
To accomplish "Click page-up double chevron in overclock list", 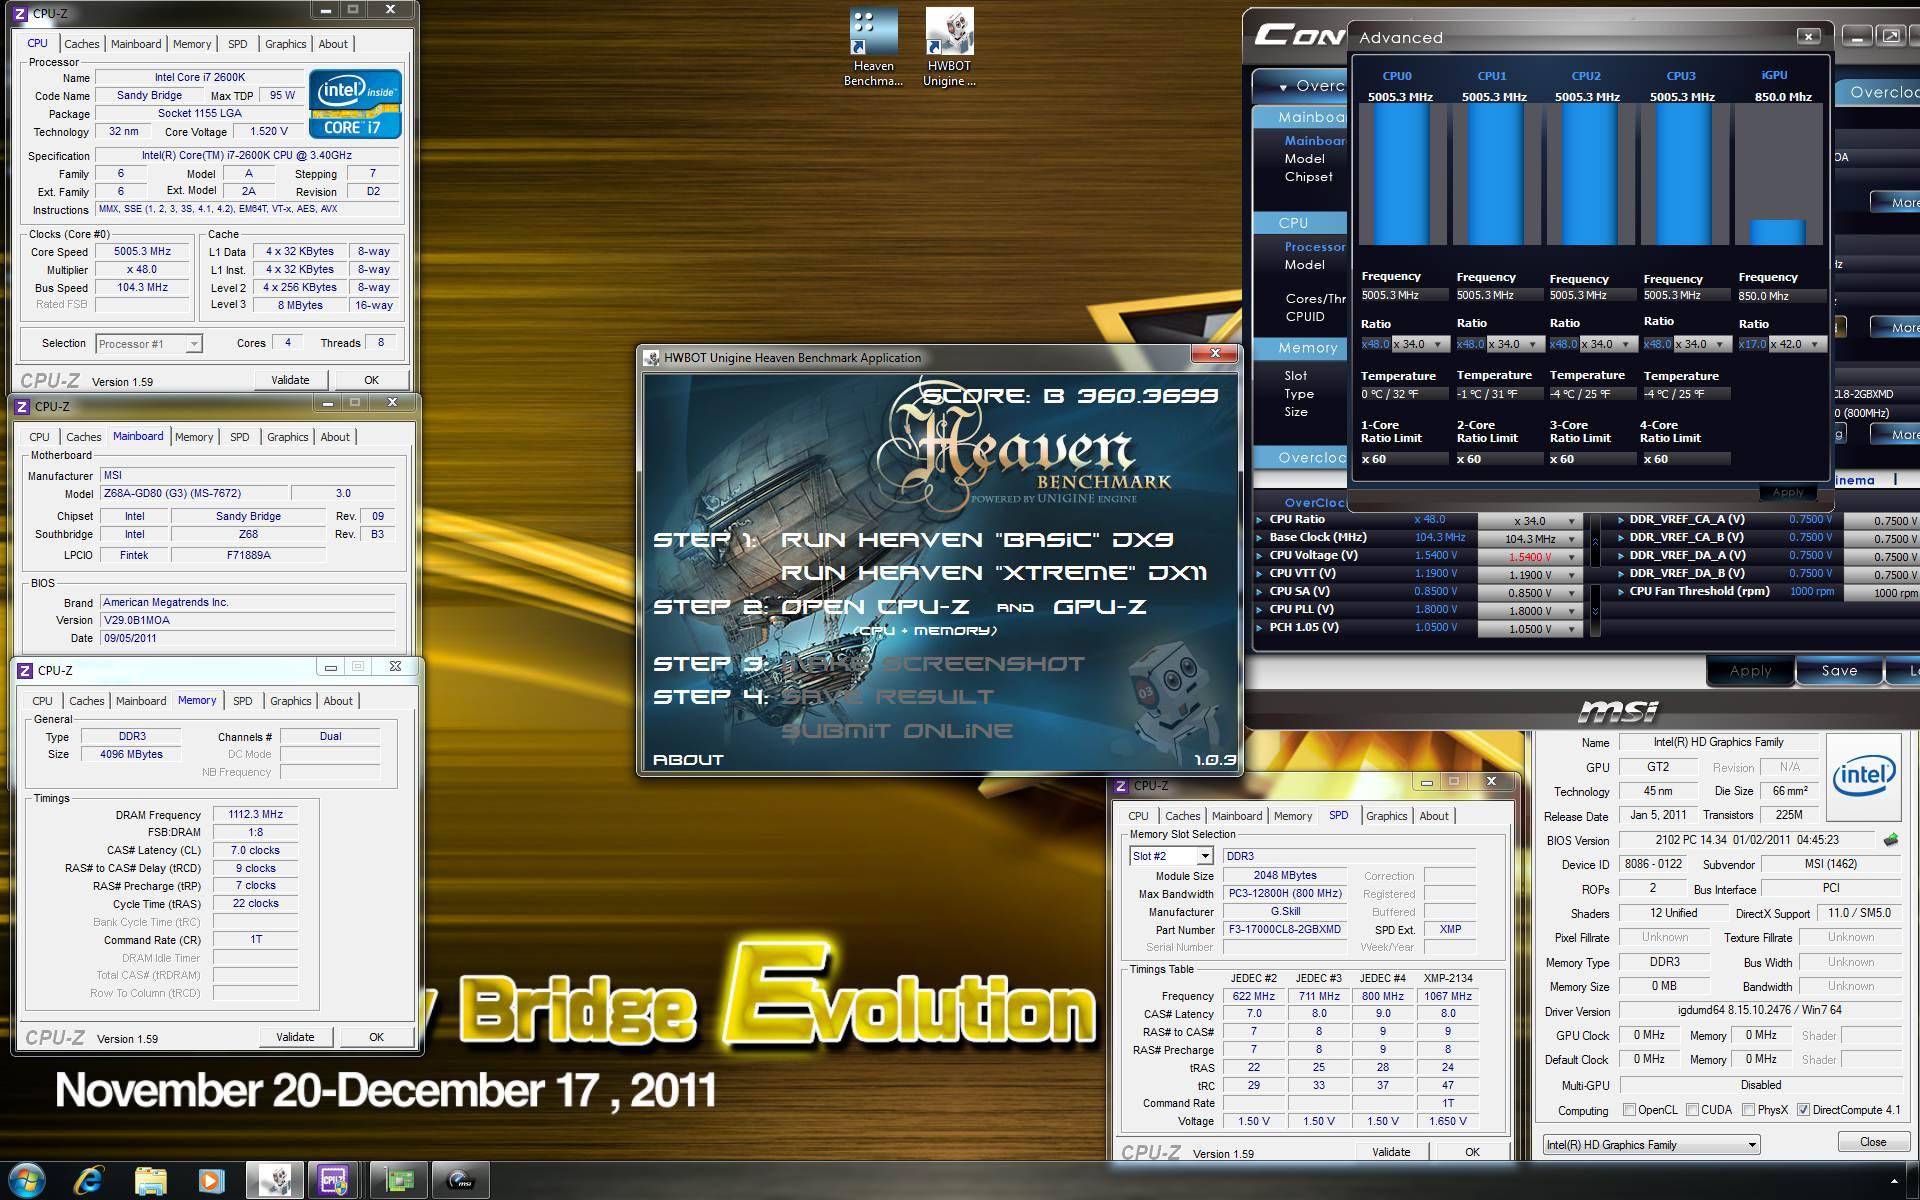I will point(1595,541).
